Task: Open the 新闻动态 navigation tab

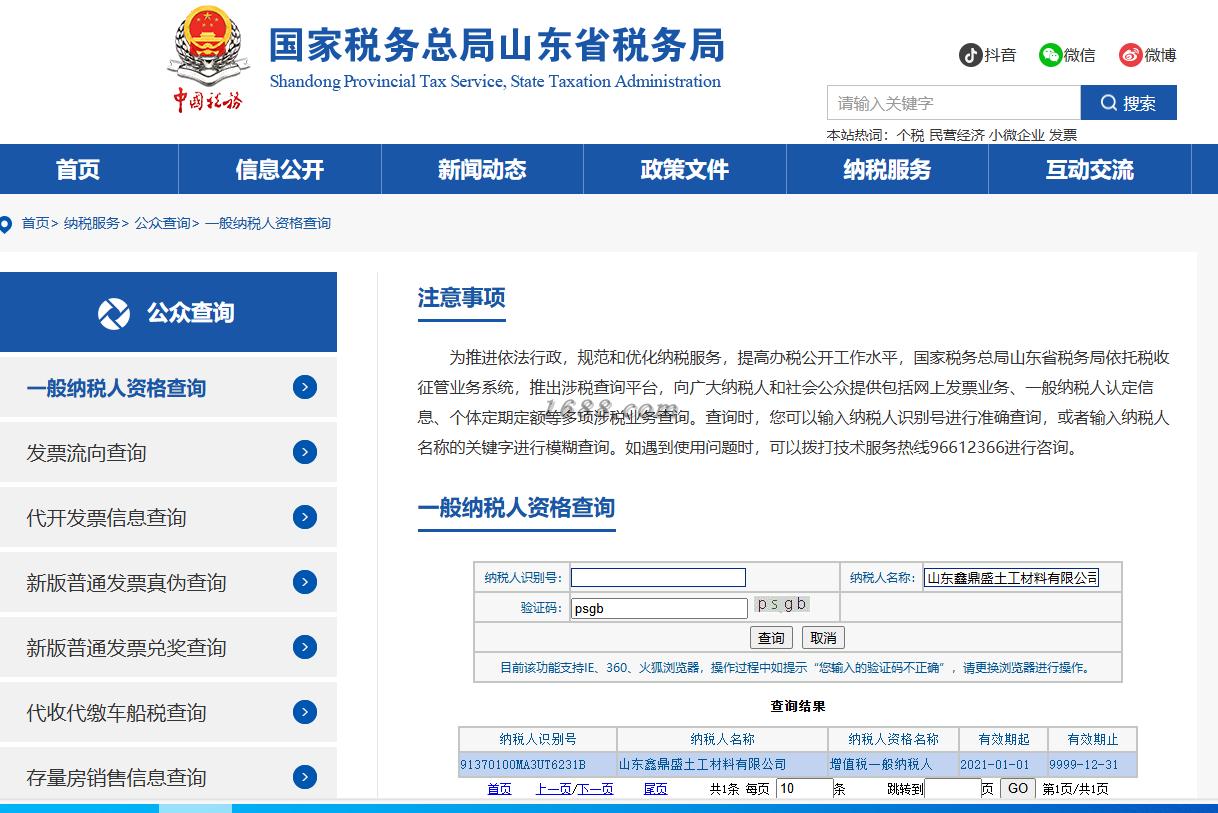Action: [482, 169]
